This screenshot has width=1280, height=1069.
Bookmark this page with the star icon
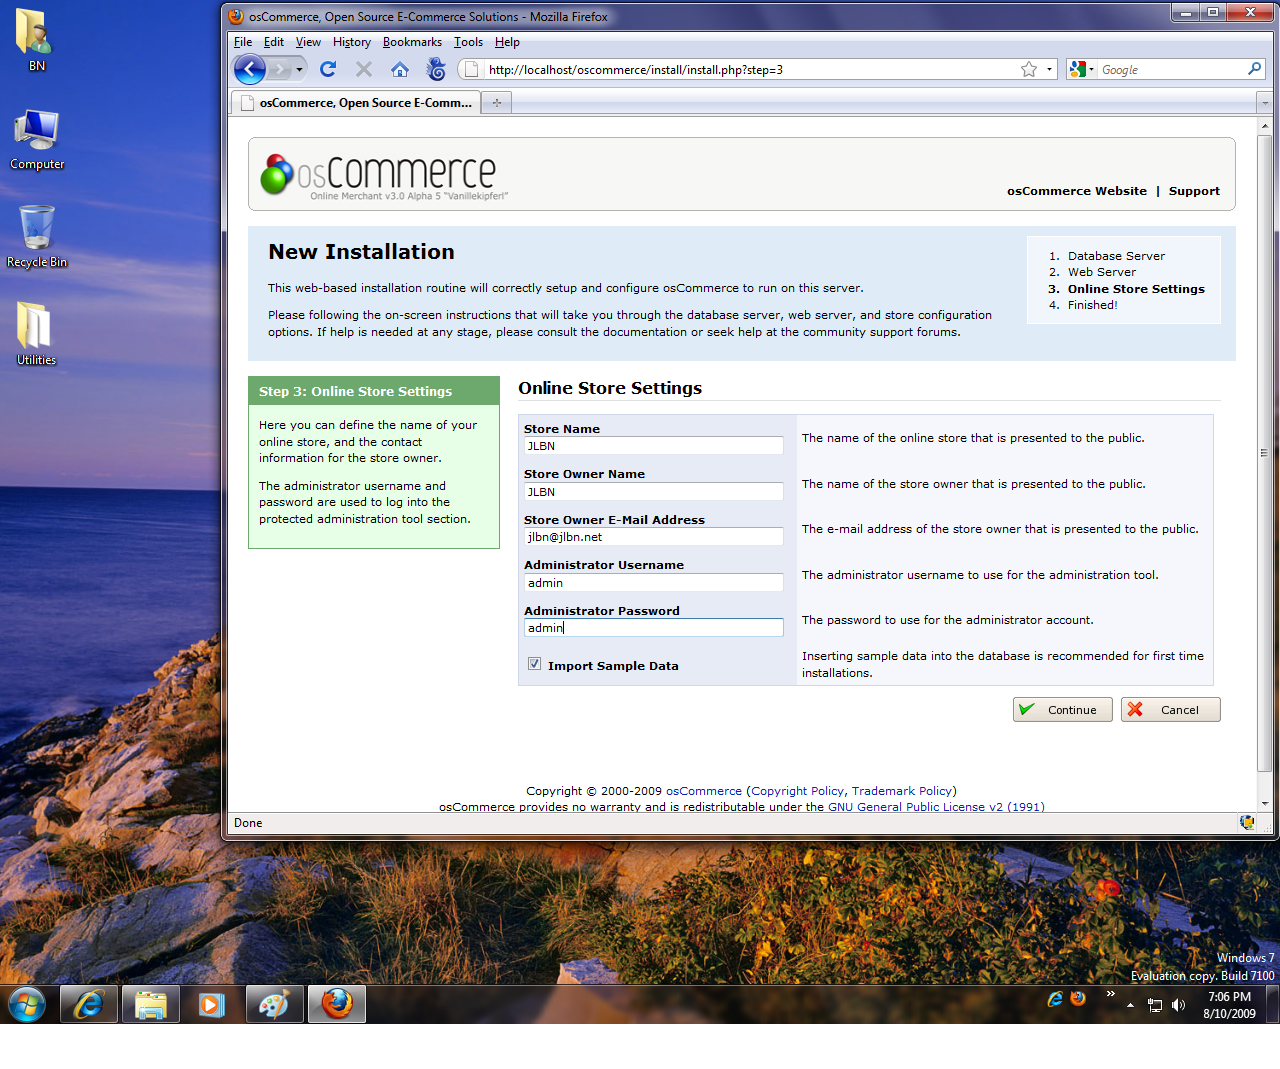click(1029, 69)
